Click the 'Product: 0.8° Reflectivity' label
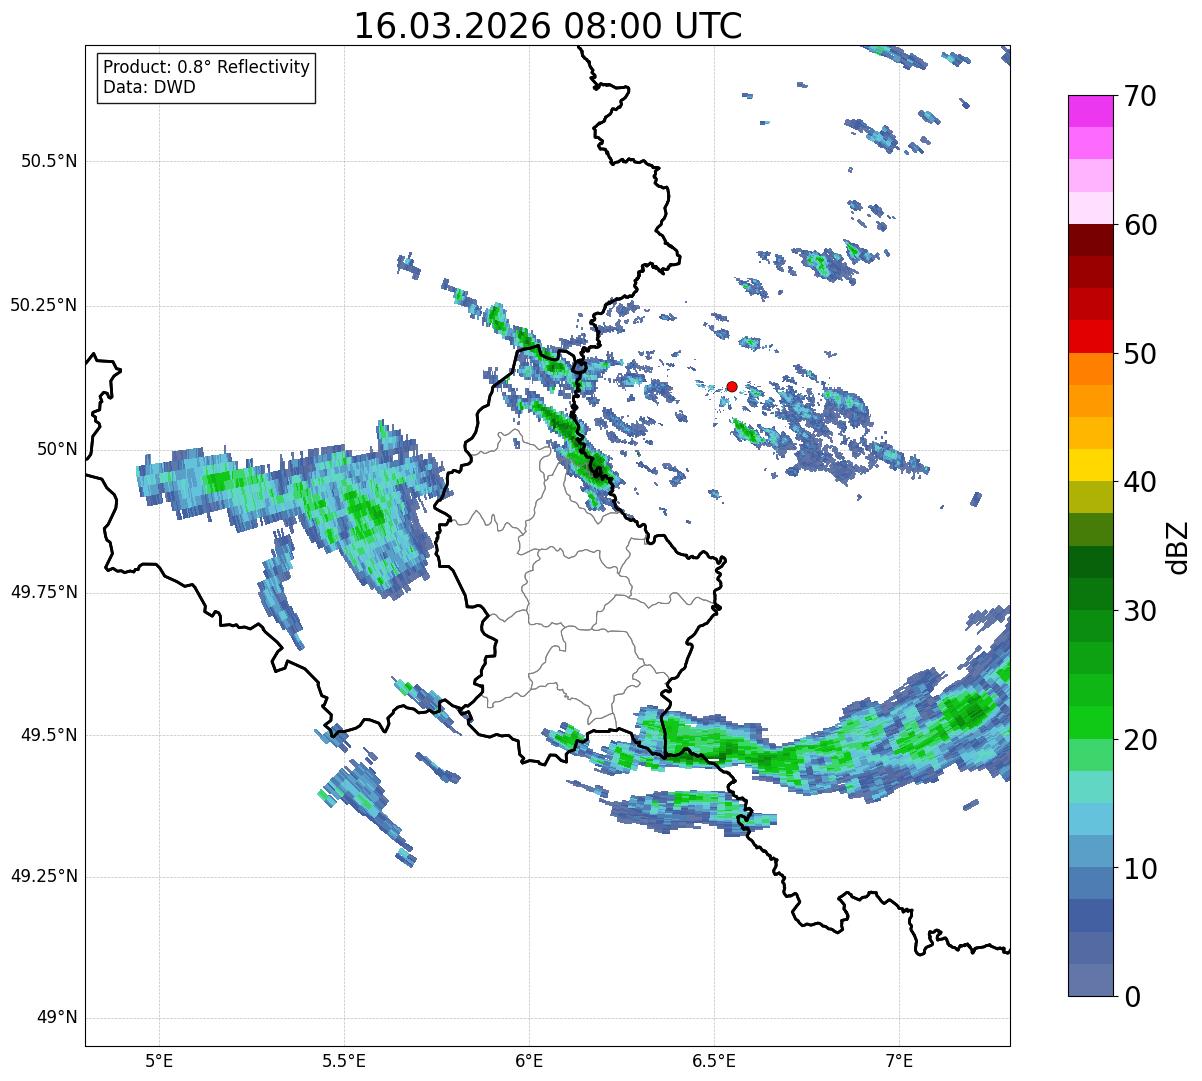 [x=207, y=67]
